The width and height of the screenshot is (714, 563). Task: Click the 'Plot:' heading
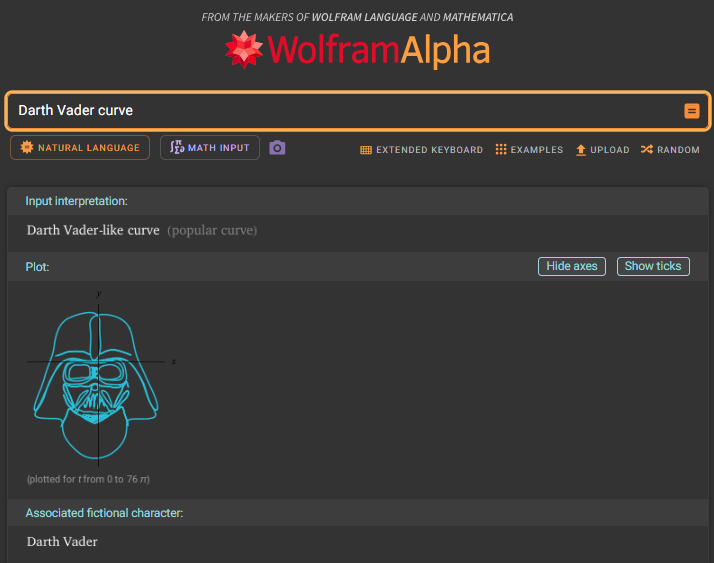pyautogui.click(x=37, y=267)
